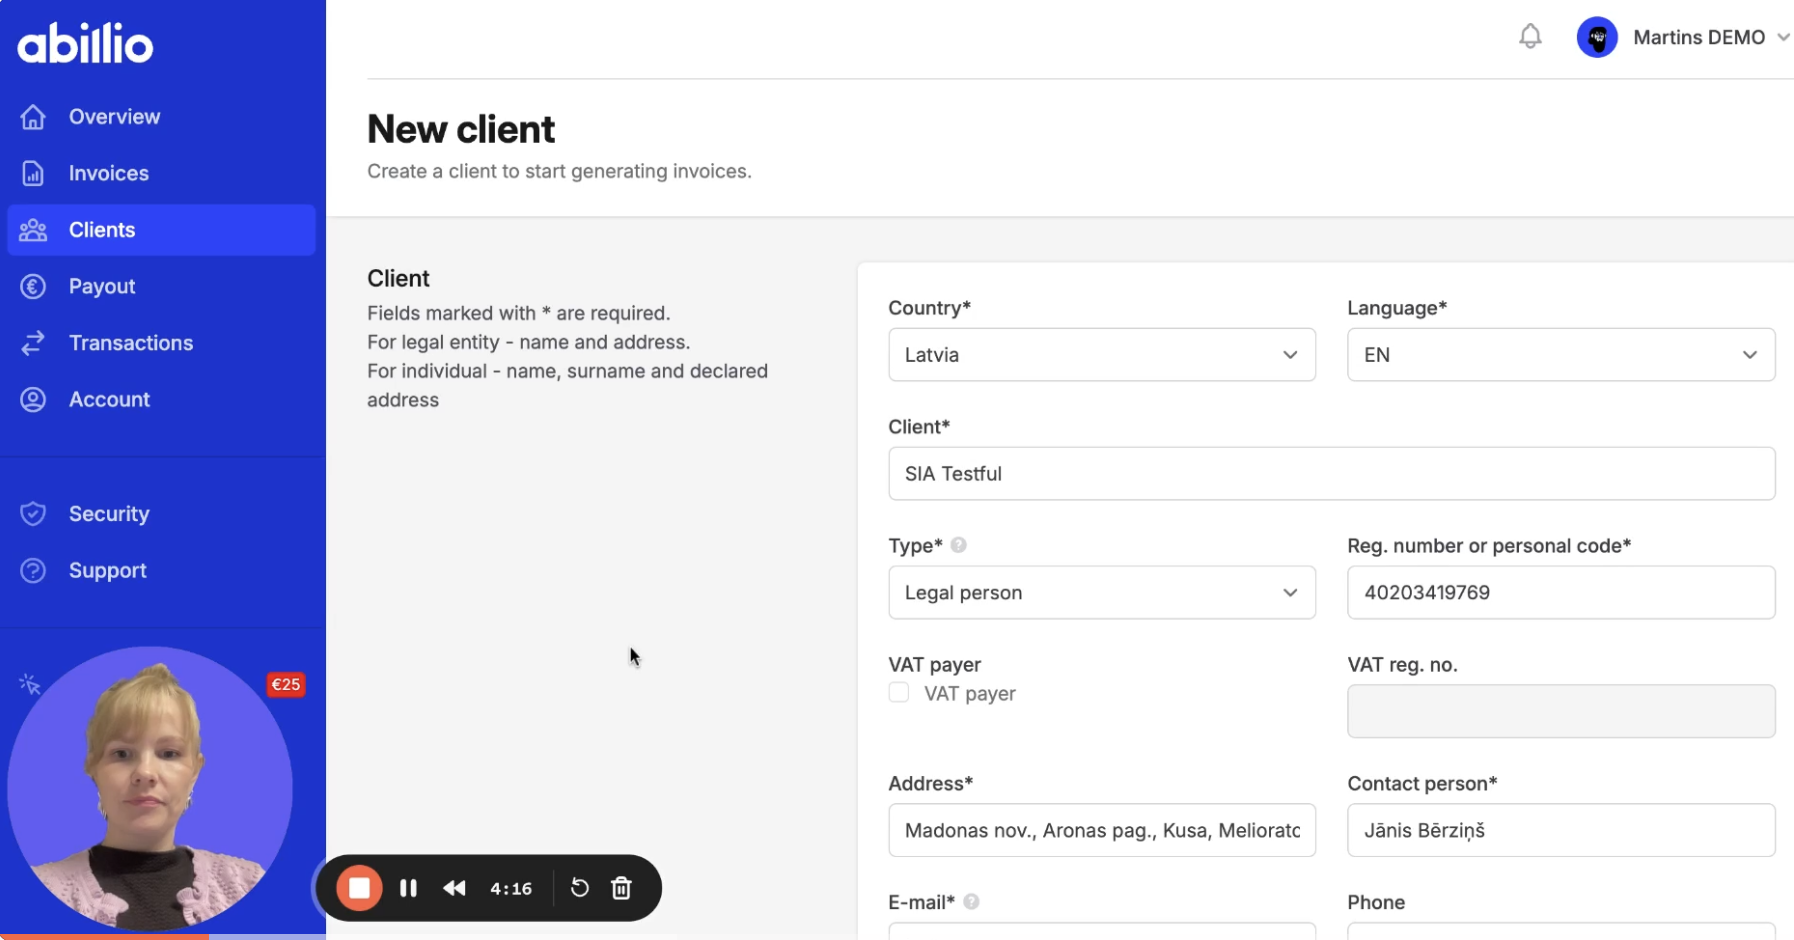
Task: Pause the screen recording
Action: tap(408, 888)
